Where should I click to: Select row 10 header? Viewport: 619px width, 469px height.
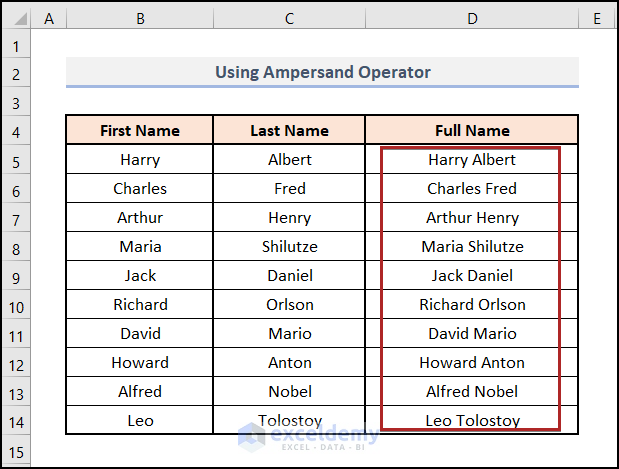tap(17, 305)
